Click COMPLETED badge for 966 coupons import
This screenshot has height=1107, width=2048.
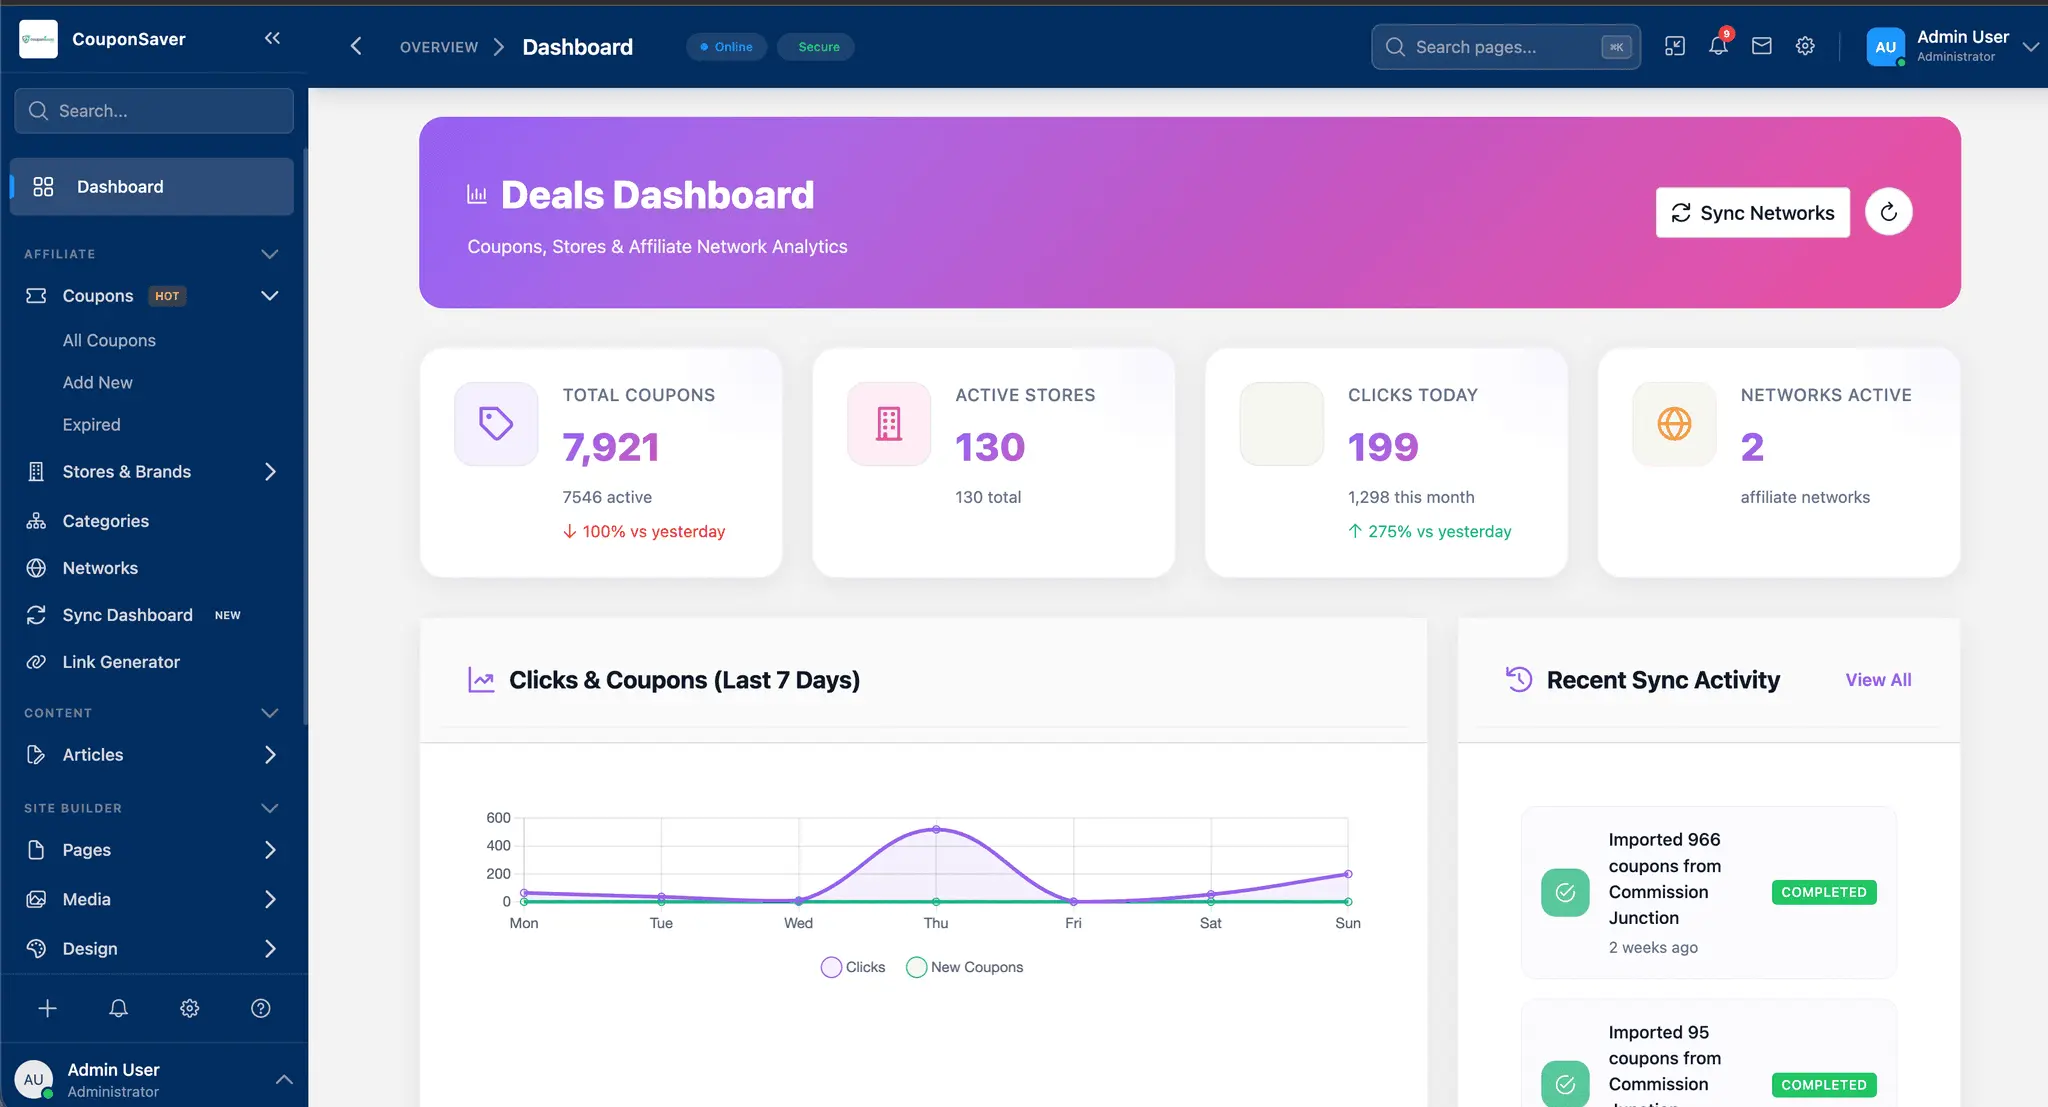point(1823,891)
